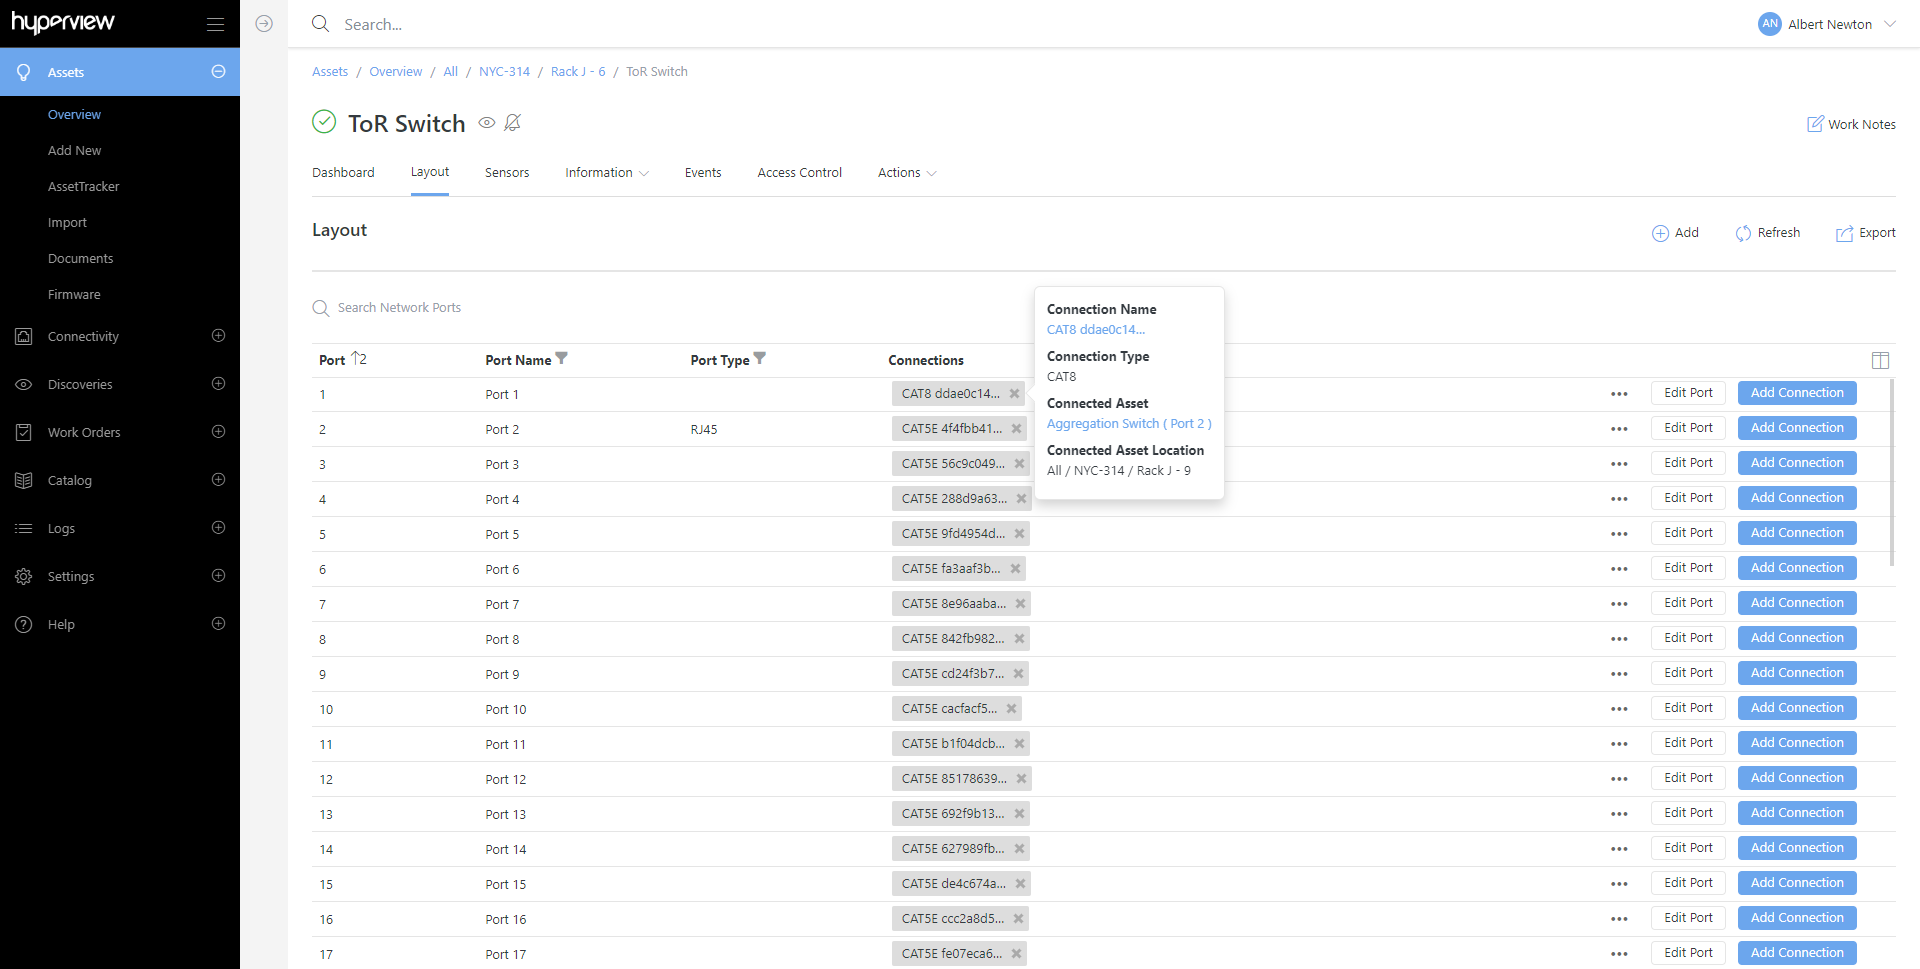Screen dimensions: 1920x969
Task: Toggle the muted bell alert icon beside ToR Switch
Action: [513, 123]
